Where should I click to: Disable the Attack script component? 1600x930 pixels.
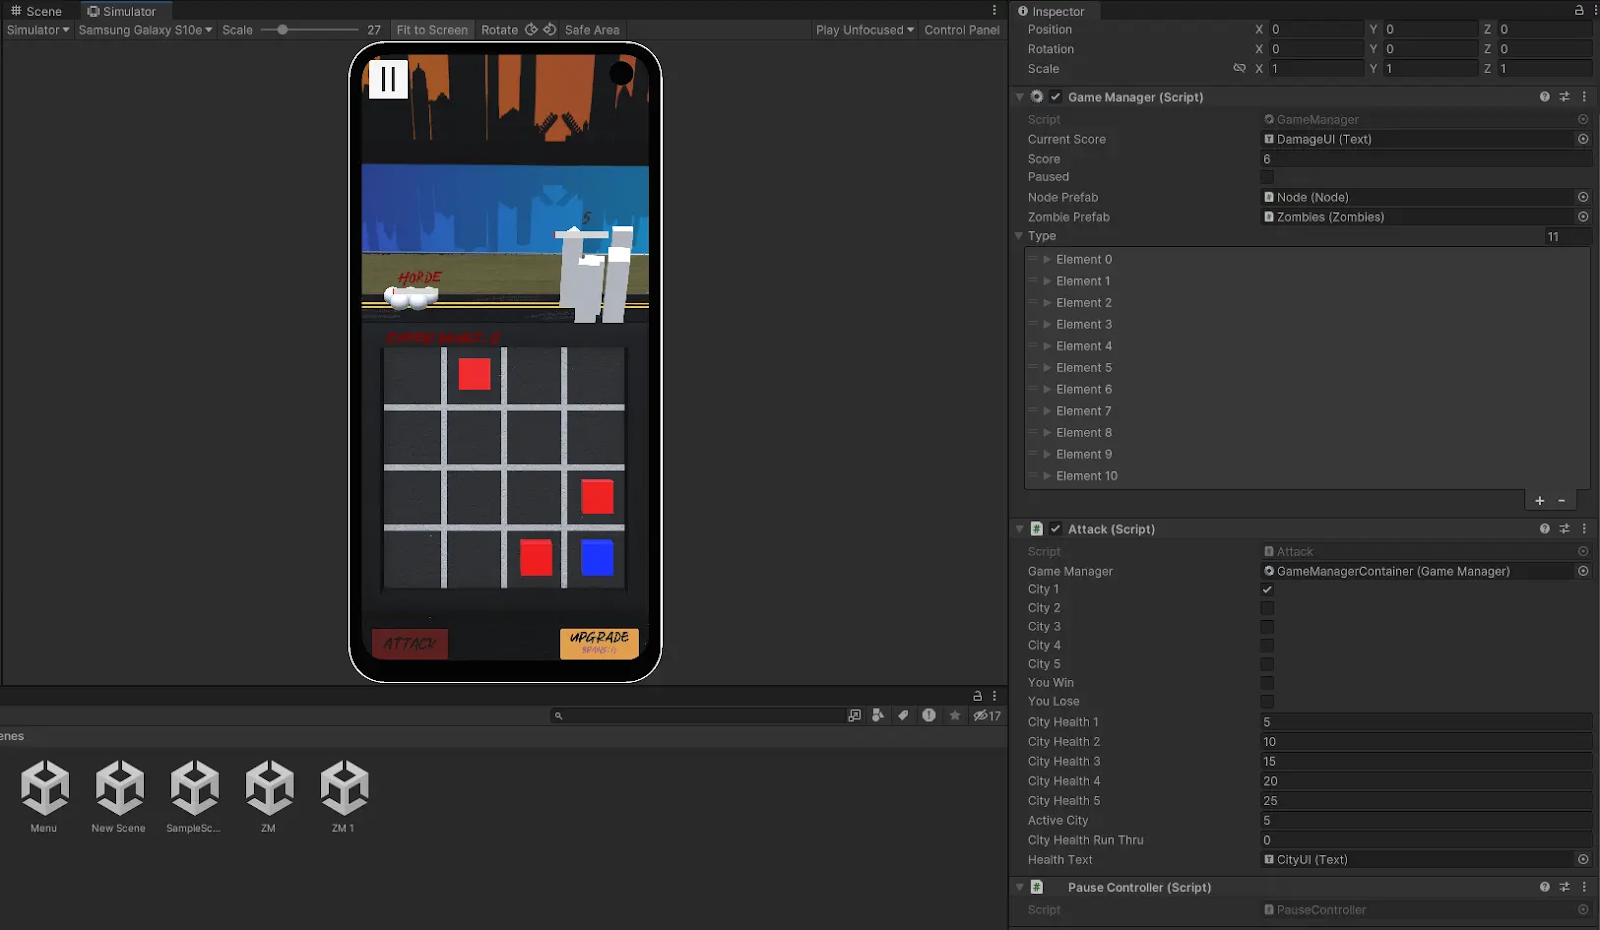[x=1056, y=529]
